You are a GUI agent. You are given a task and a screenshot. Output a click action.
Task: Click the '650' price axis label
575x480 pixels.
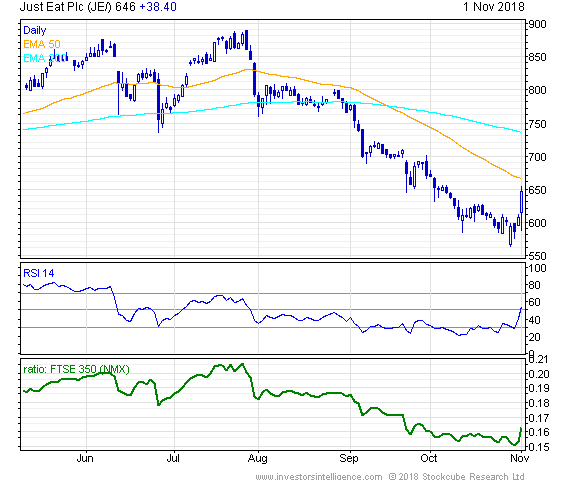click(x=537, y=190)
